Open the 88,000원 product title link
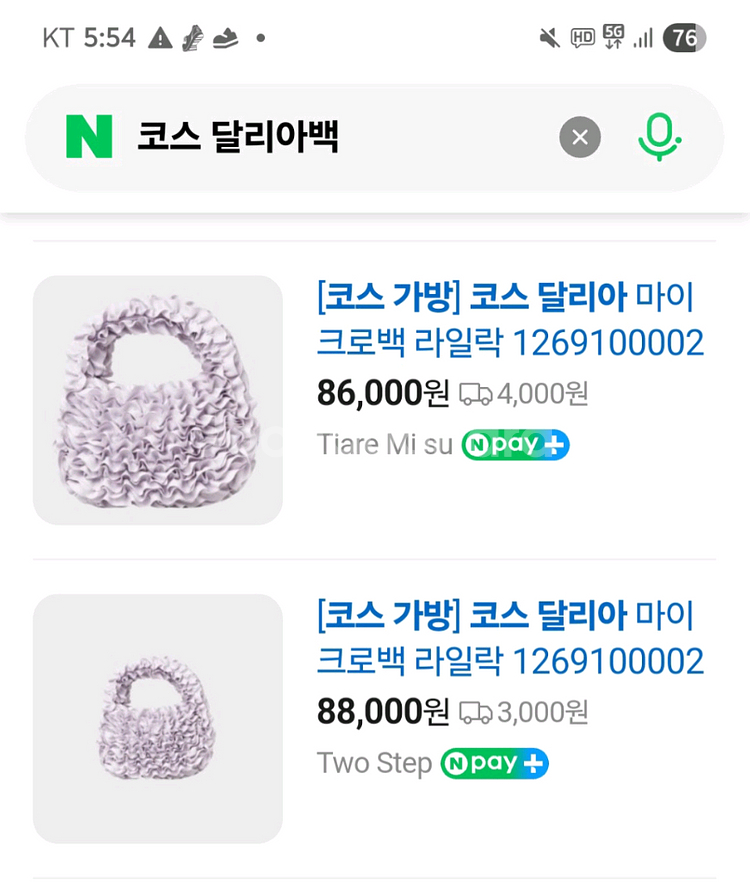The image size is (750, 882). 510,638
